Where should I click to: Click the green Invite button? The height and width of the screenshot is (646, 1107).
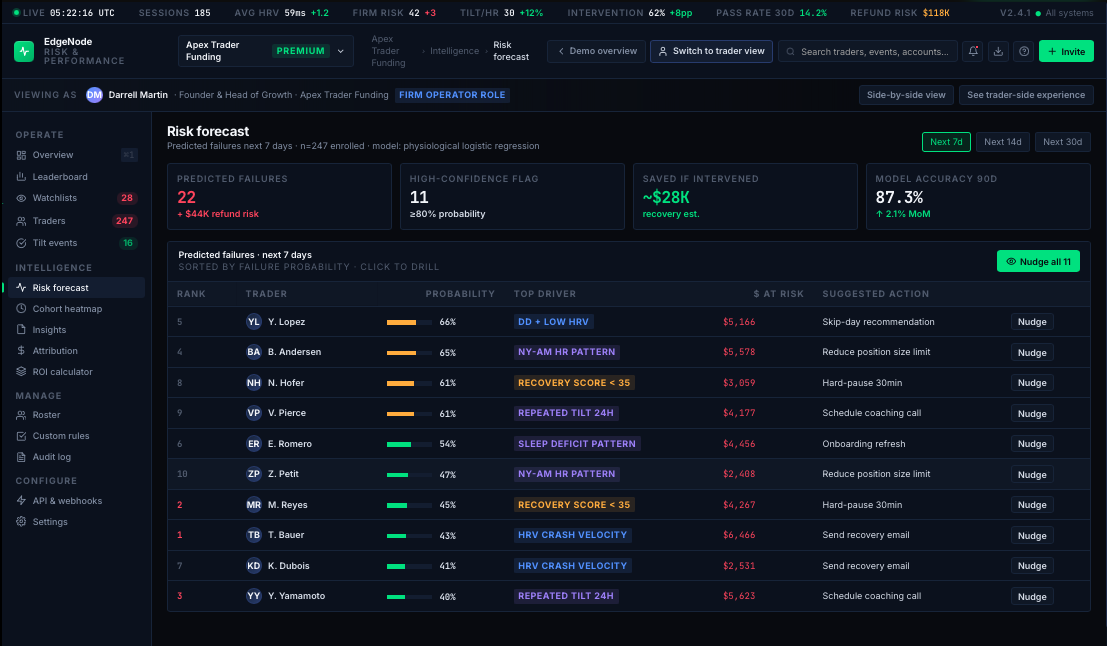click(x=1066, y=52)
